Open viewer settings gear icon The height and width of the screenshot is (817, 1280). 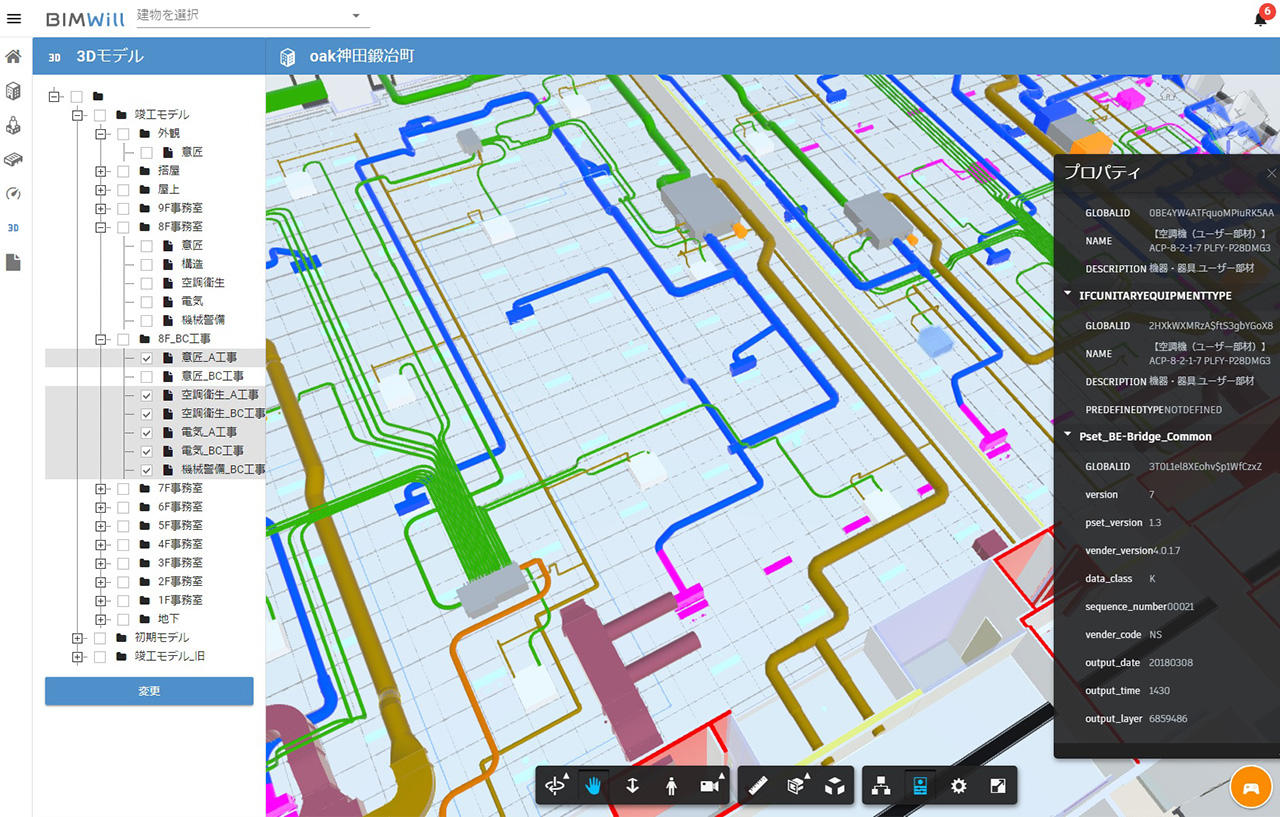[x=958, y=786]
